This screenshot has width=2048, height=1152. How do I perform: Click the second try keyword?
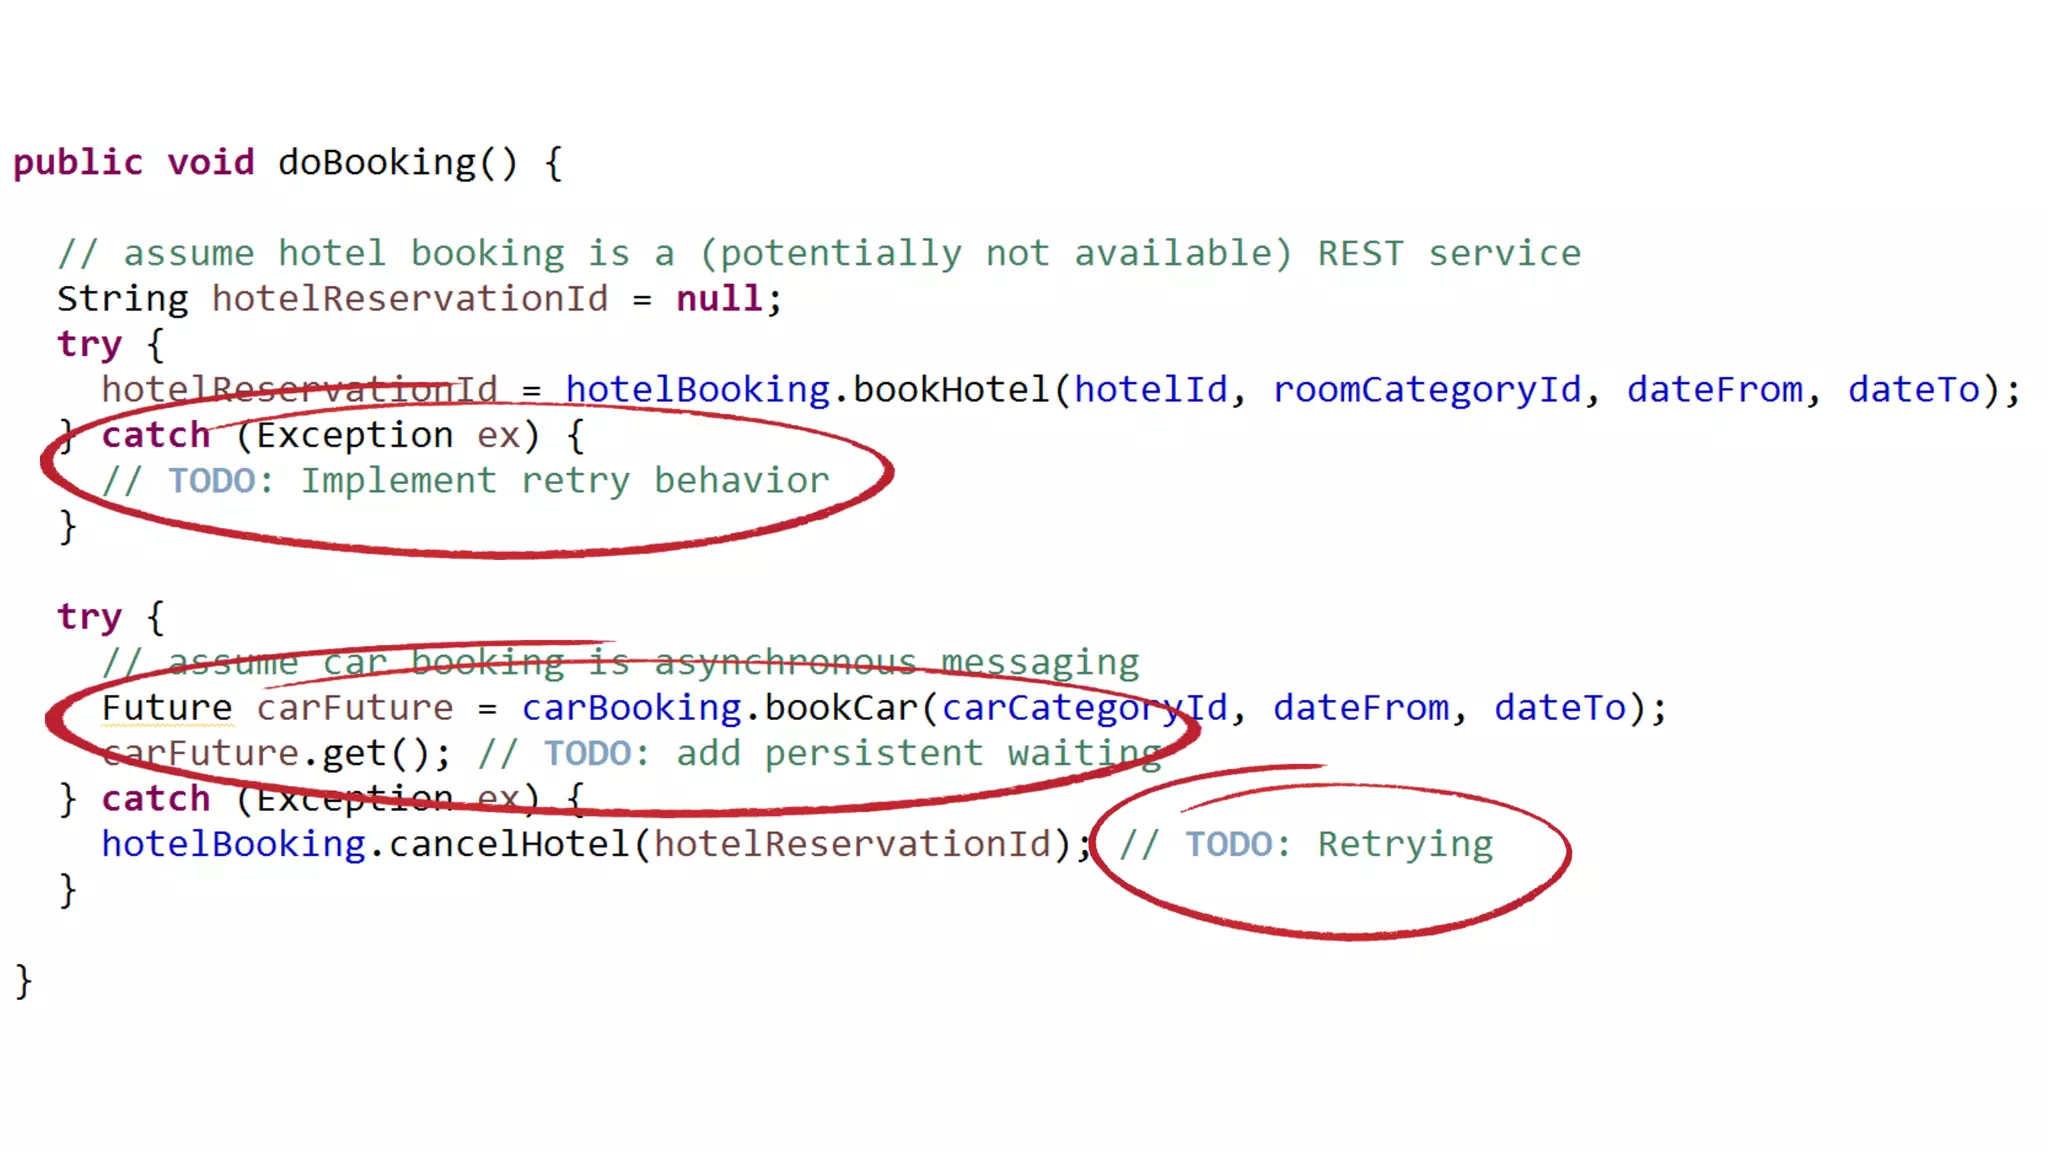coord(89,616)
